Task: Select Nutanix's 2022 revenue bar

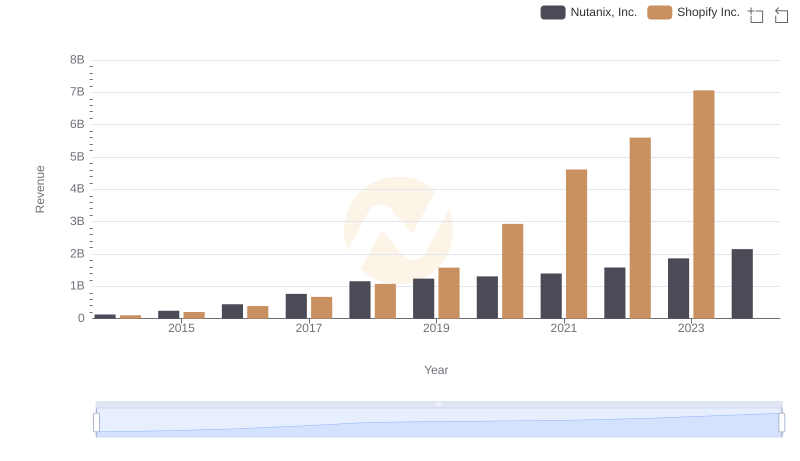Action: point(615,293)
